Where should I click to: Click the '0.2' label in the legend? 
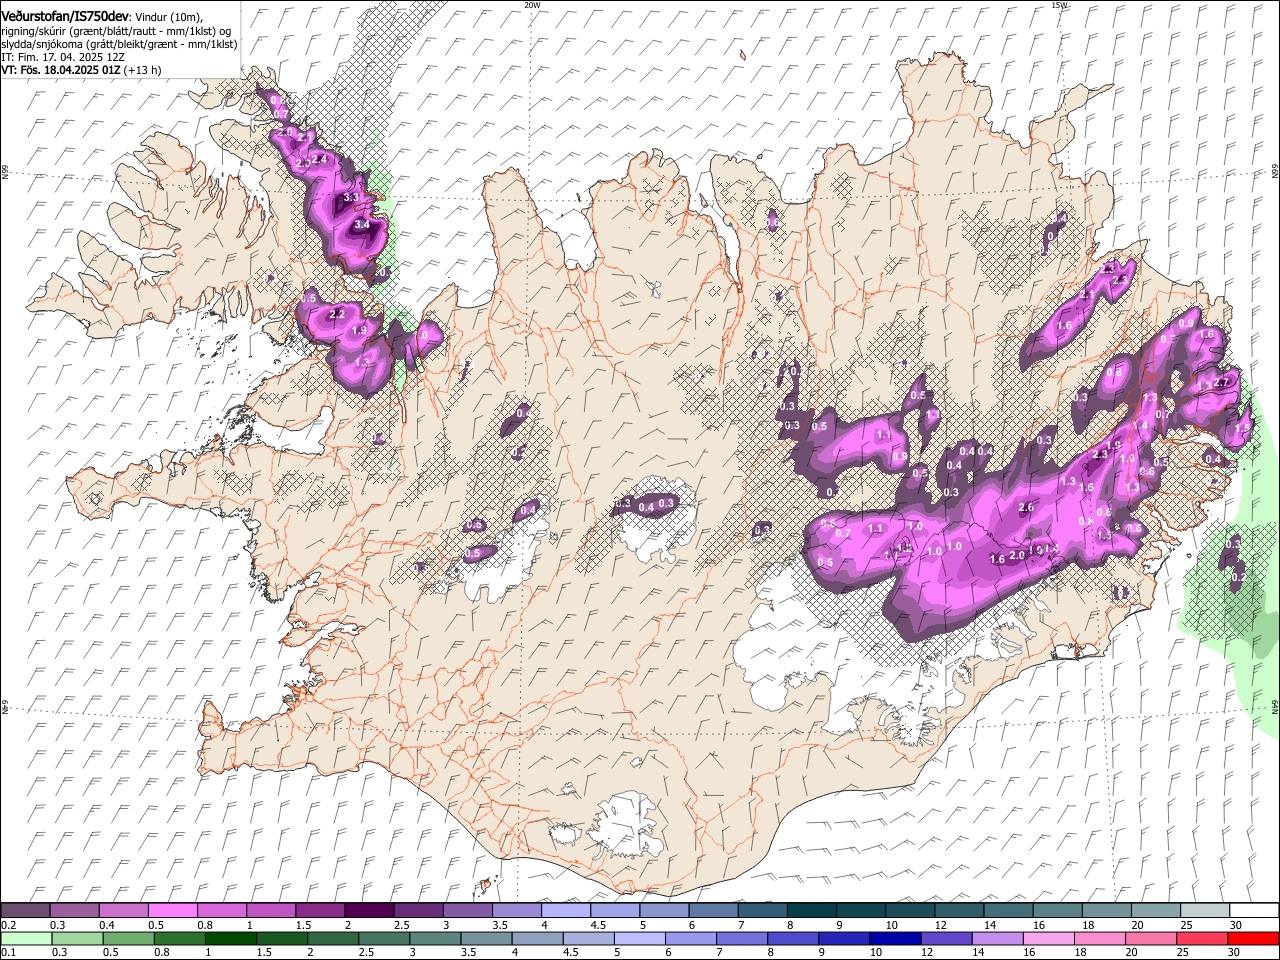click(x=8, y=925)
